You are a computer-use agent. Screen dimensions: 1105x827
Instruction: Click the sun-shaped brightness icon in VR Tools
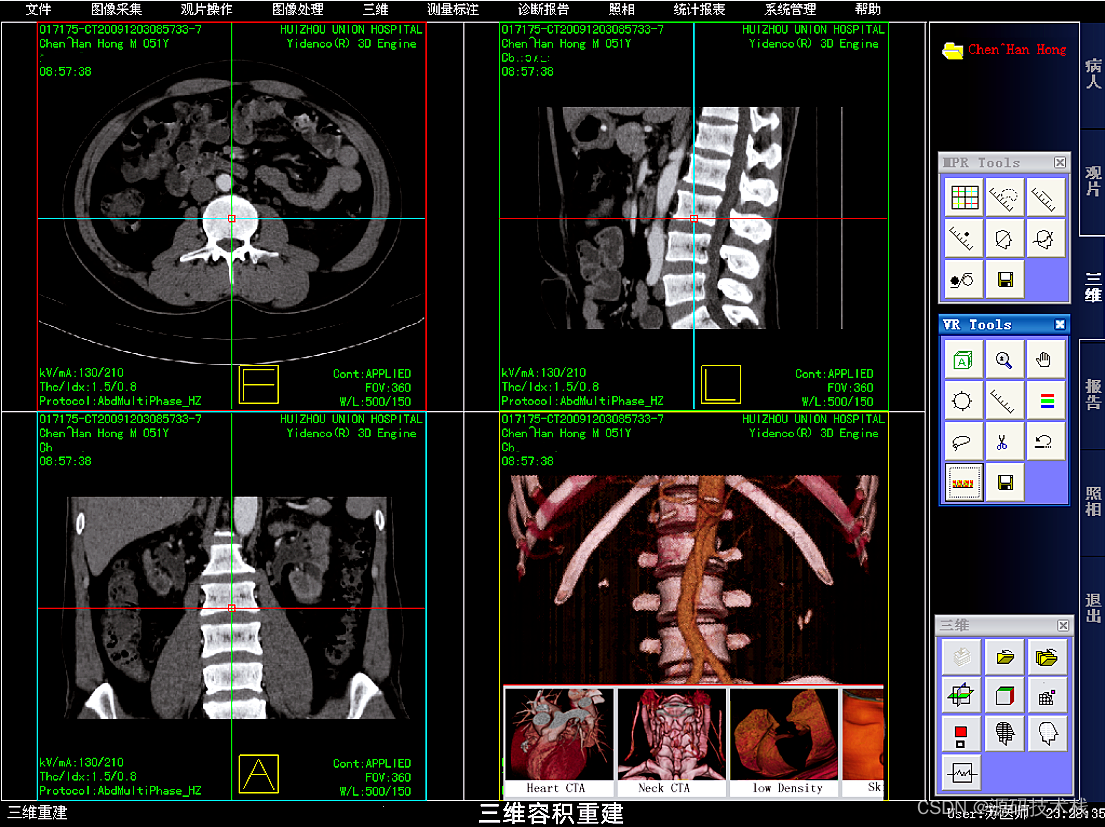tap(963, 401)
